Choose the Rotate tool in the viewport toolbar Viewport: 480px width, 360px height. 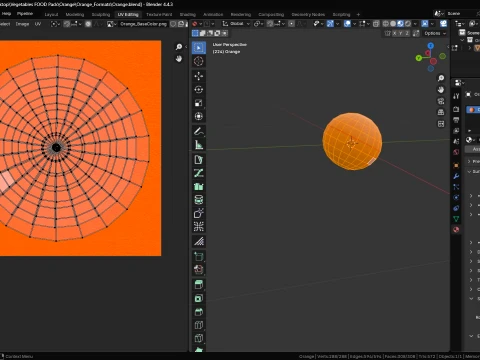199,89
